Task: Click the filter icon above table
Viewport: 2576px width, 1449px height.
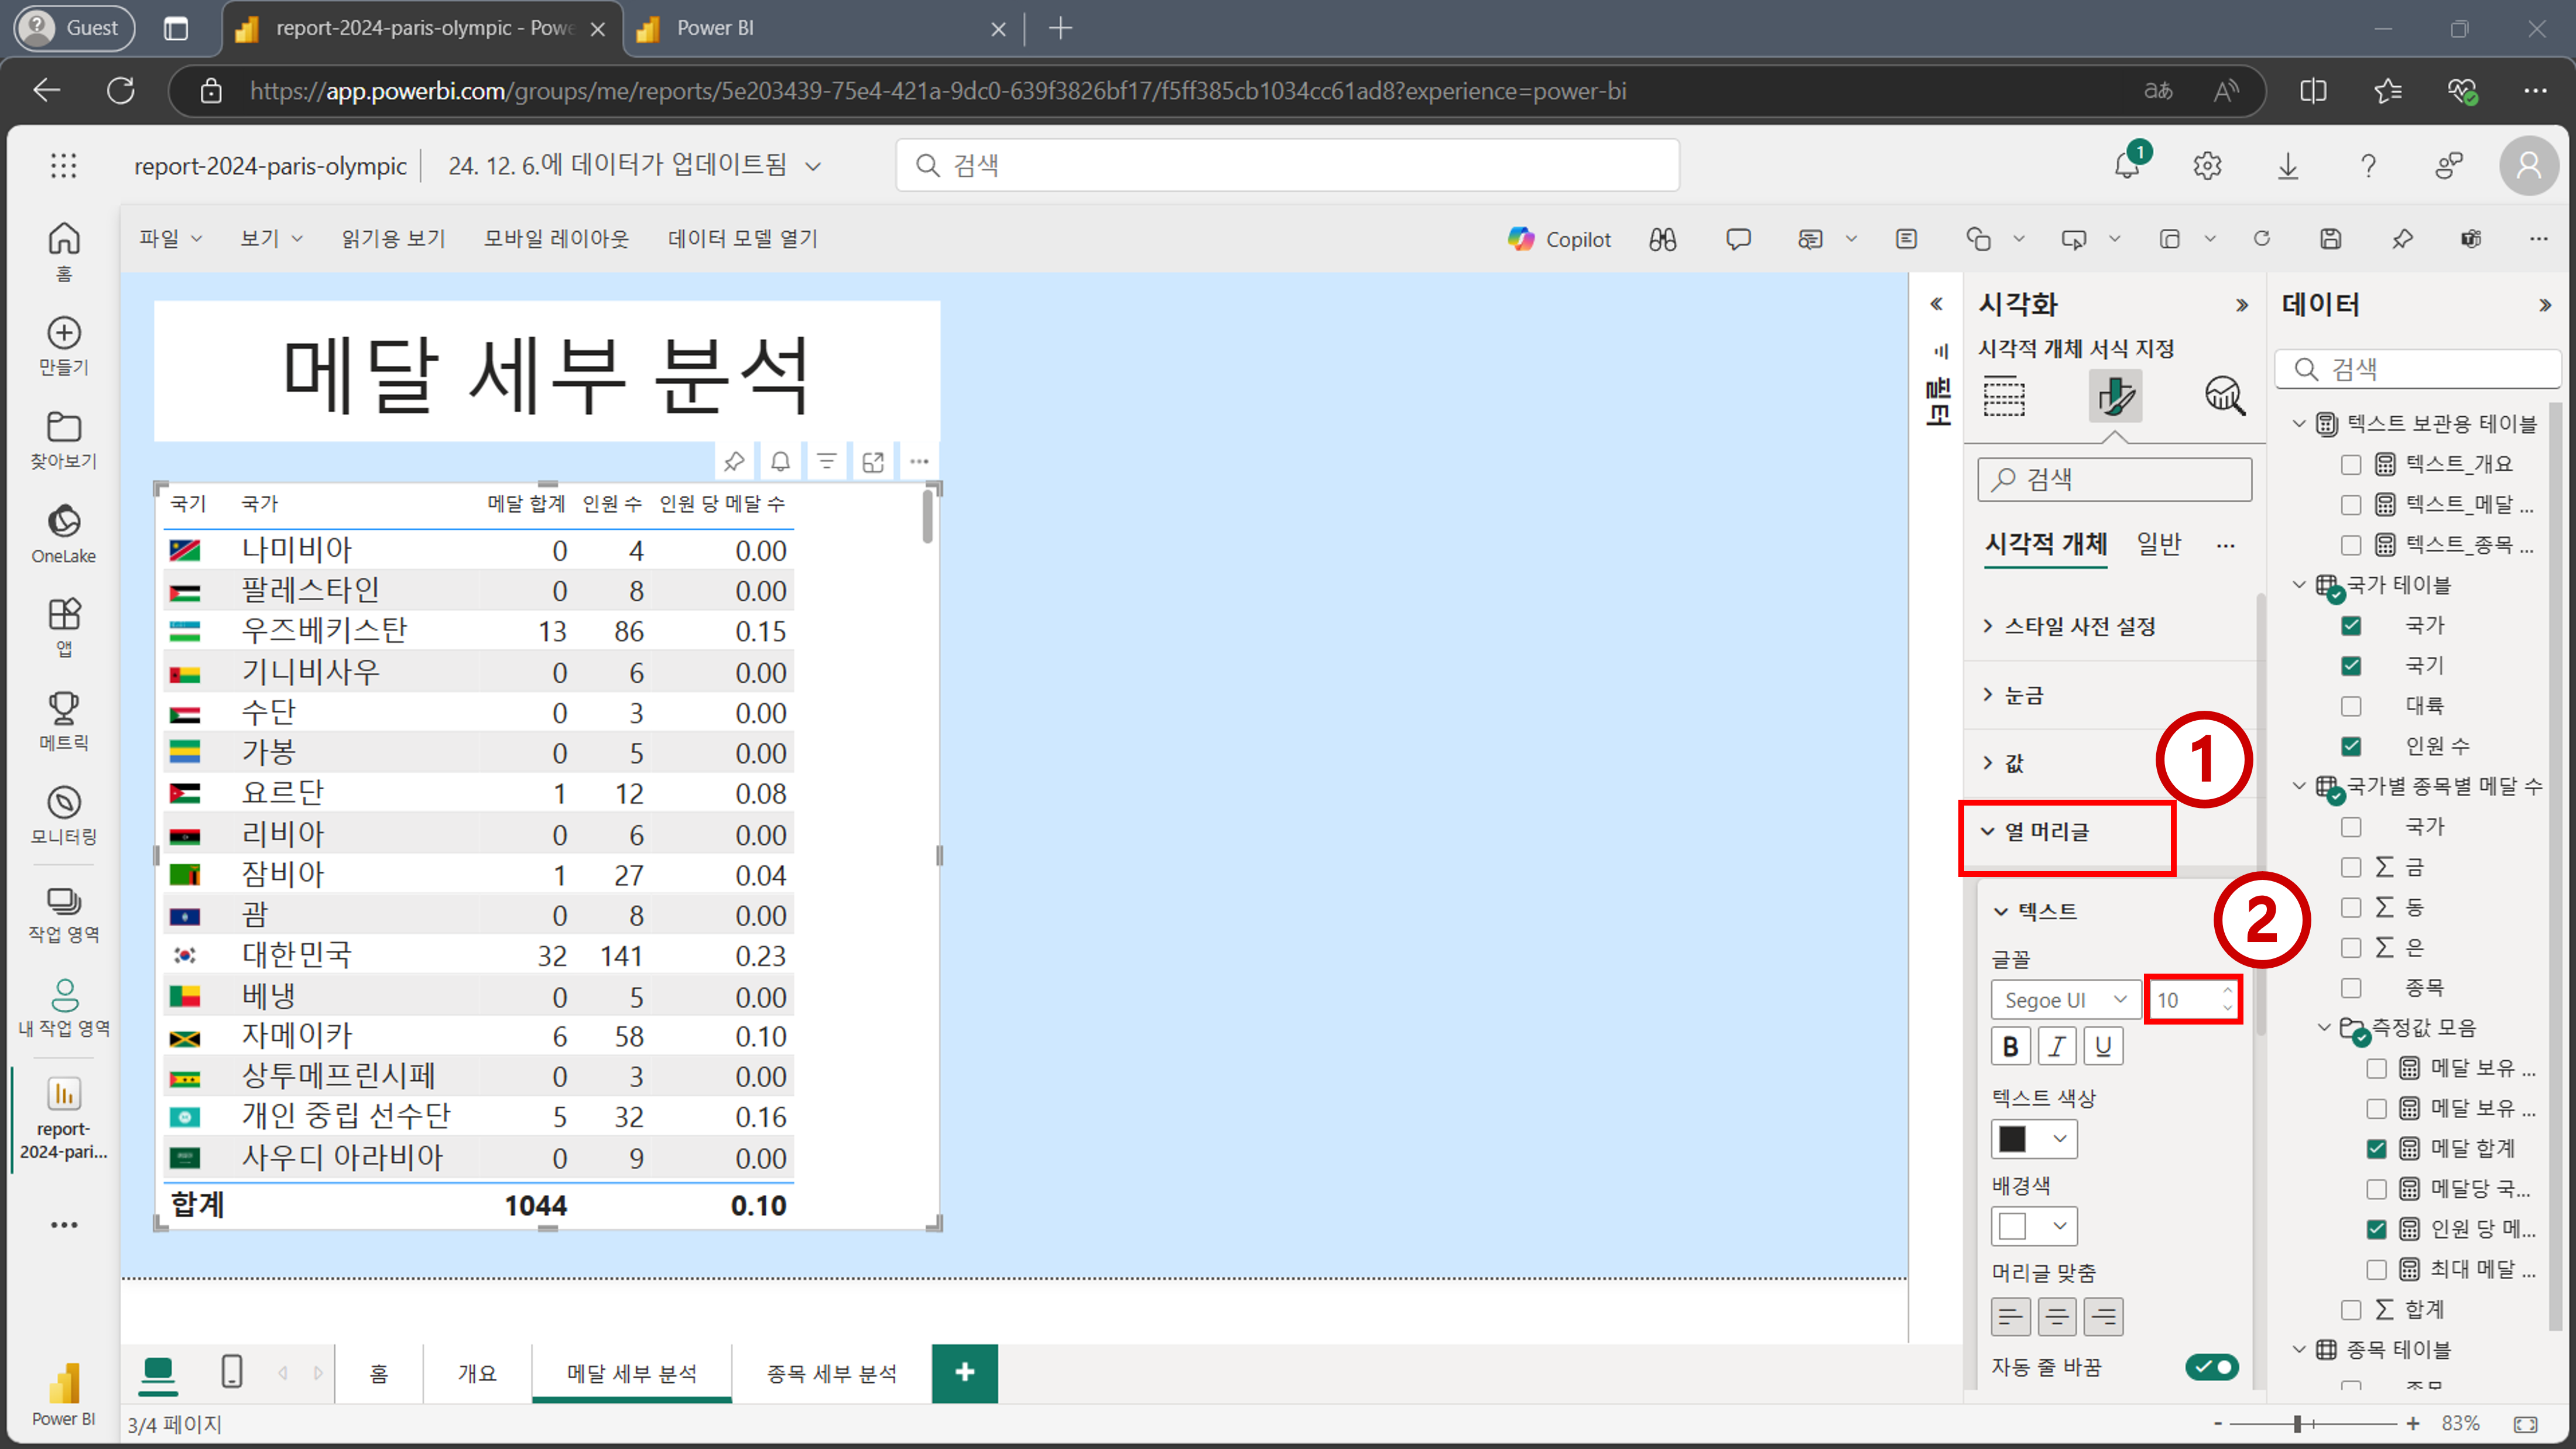Action: [827, 461]
